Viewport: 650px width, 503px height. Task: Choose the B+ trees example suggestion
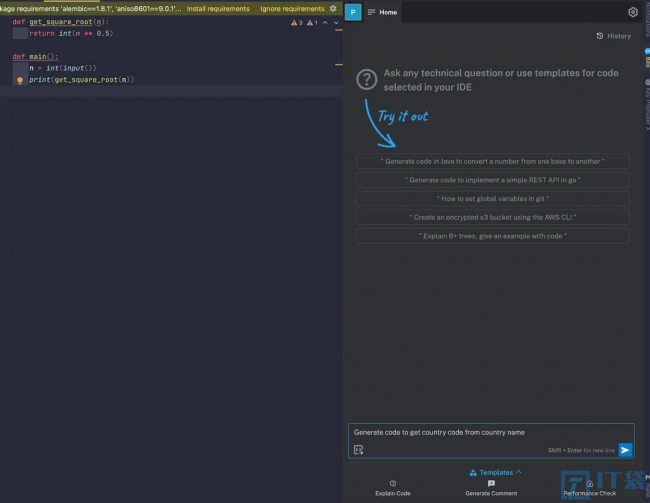[492, 236]
